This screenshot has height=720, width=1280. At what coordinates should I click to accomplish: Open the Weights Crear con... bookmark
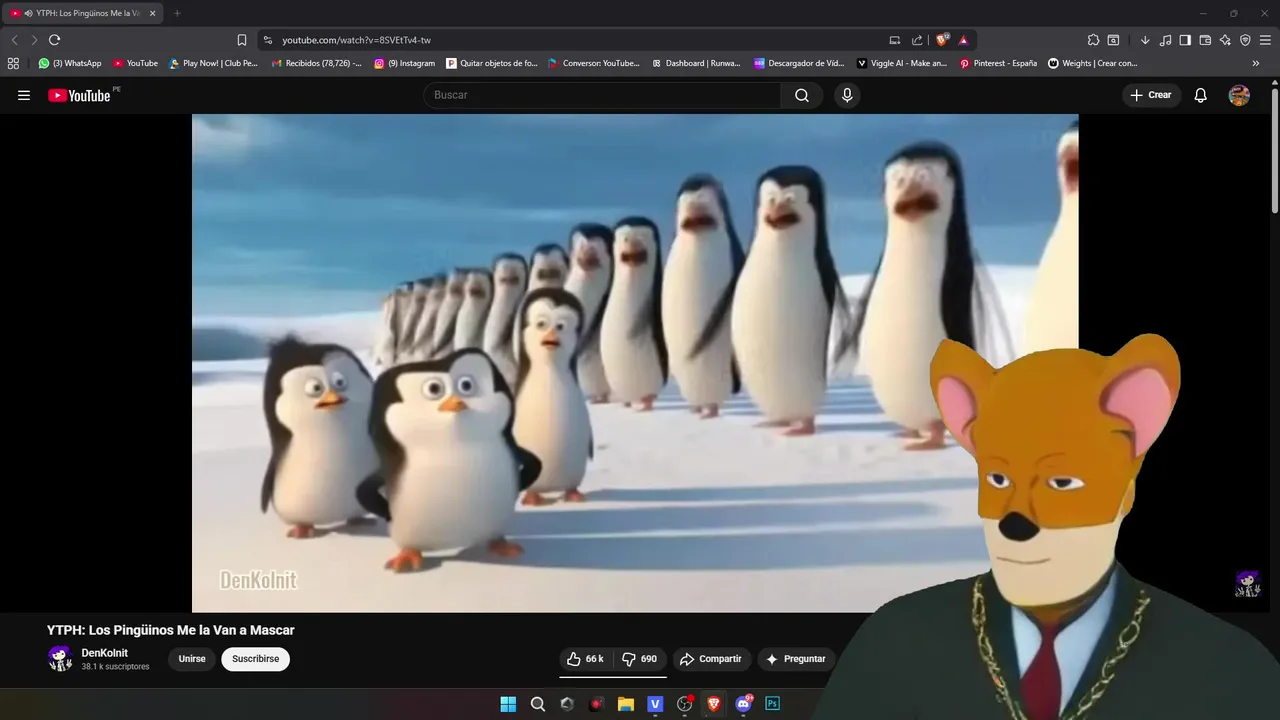click(x=1093, y=63)
